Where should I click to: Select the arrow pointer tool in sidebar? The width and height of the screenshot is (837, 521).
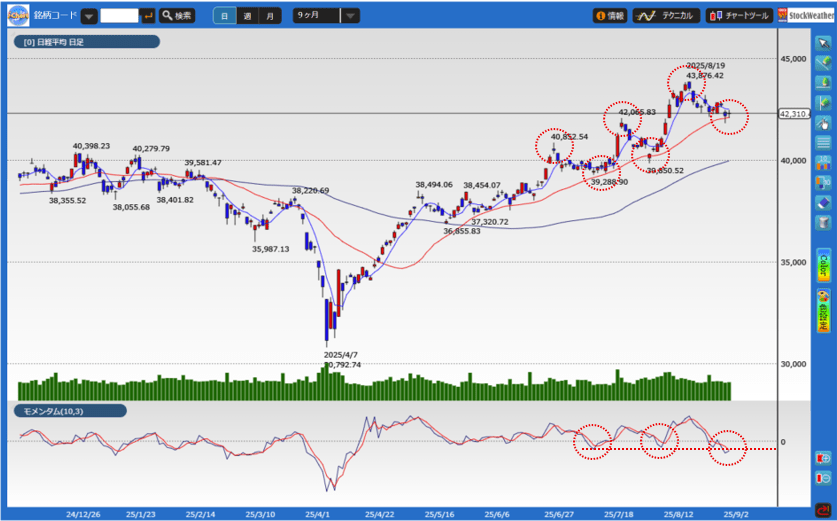coord(823,38)
